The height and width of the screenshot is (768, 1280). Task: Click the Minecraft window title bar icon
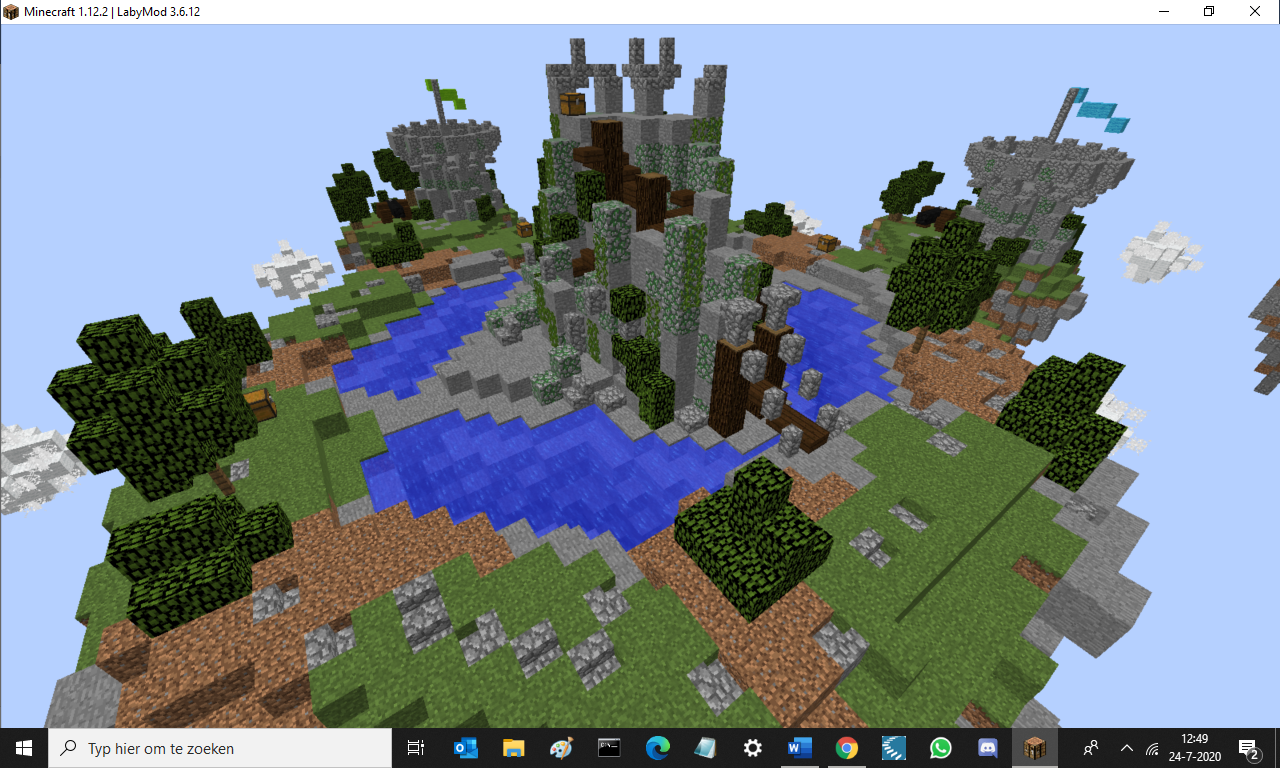coord(12,11)
